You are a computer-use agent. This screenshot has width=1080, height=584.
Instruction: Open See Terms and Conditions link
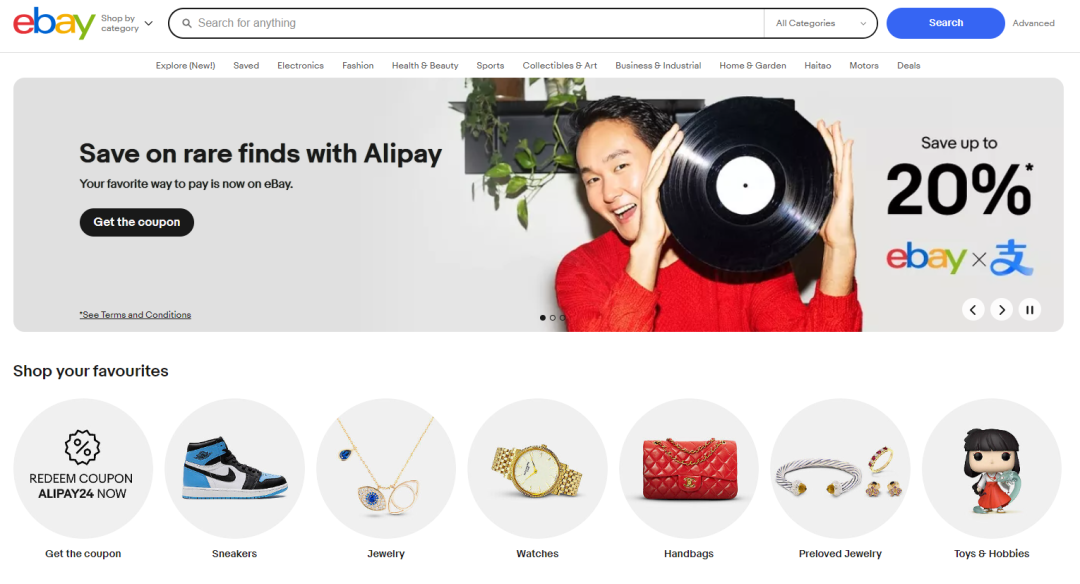click(x=135, y=315)
